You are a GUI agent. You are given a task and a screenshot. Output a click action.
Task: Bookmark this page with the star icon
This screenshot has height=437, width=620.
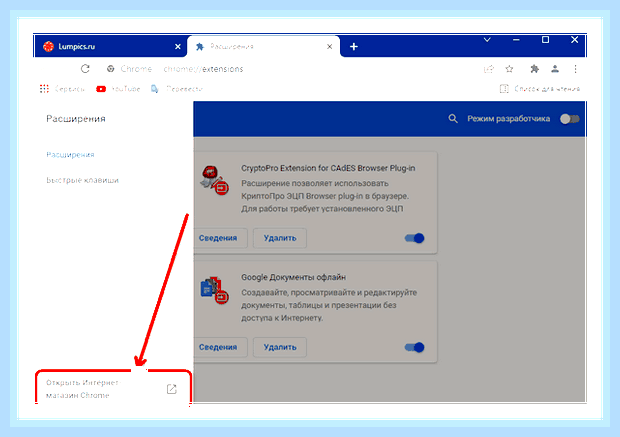[x=509, y=69]
